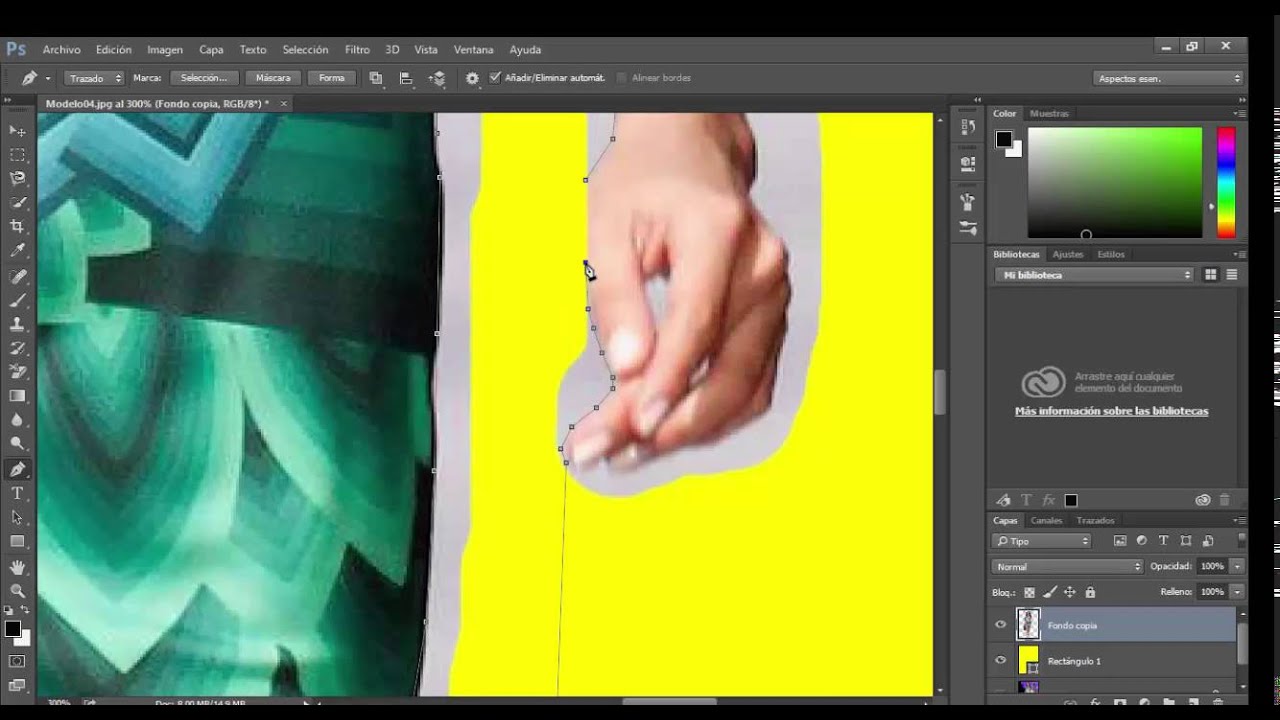This screenshot has width=1280, height=720.
Task: Toggle Quick Mask mode icon
Action: (x=17, y=661)
